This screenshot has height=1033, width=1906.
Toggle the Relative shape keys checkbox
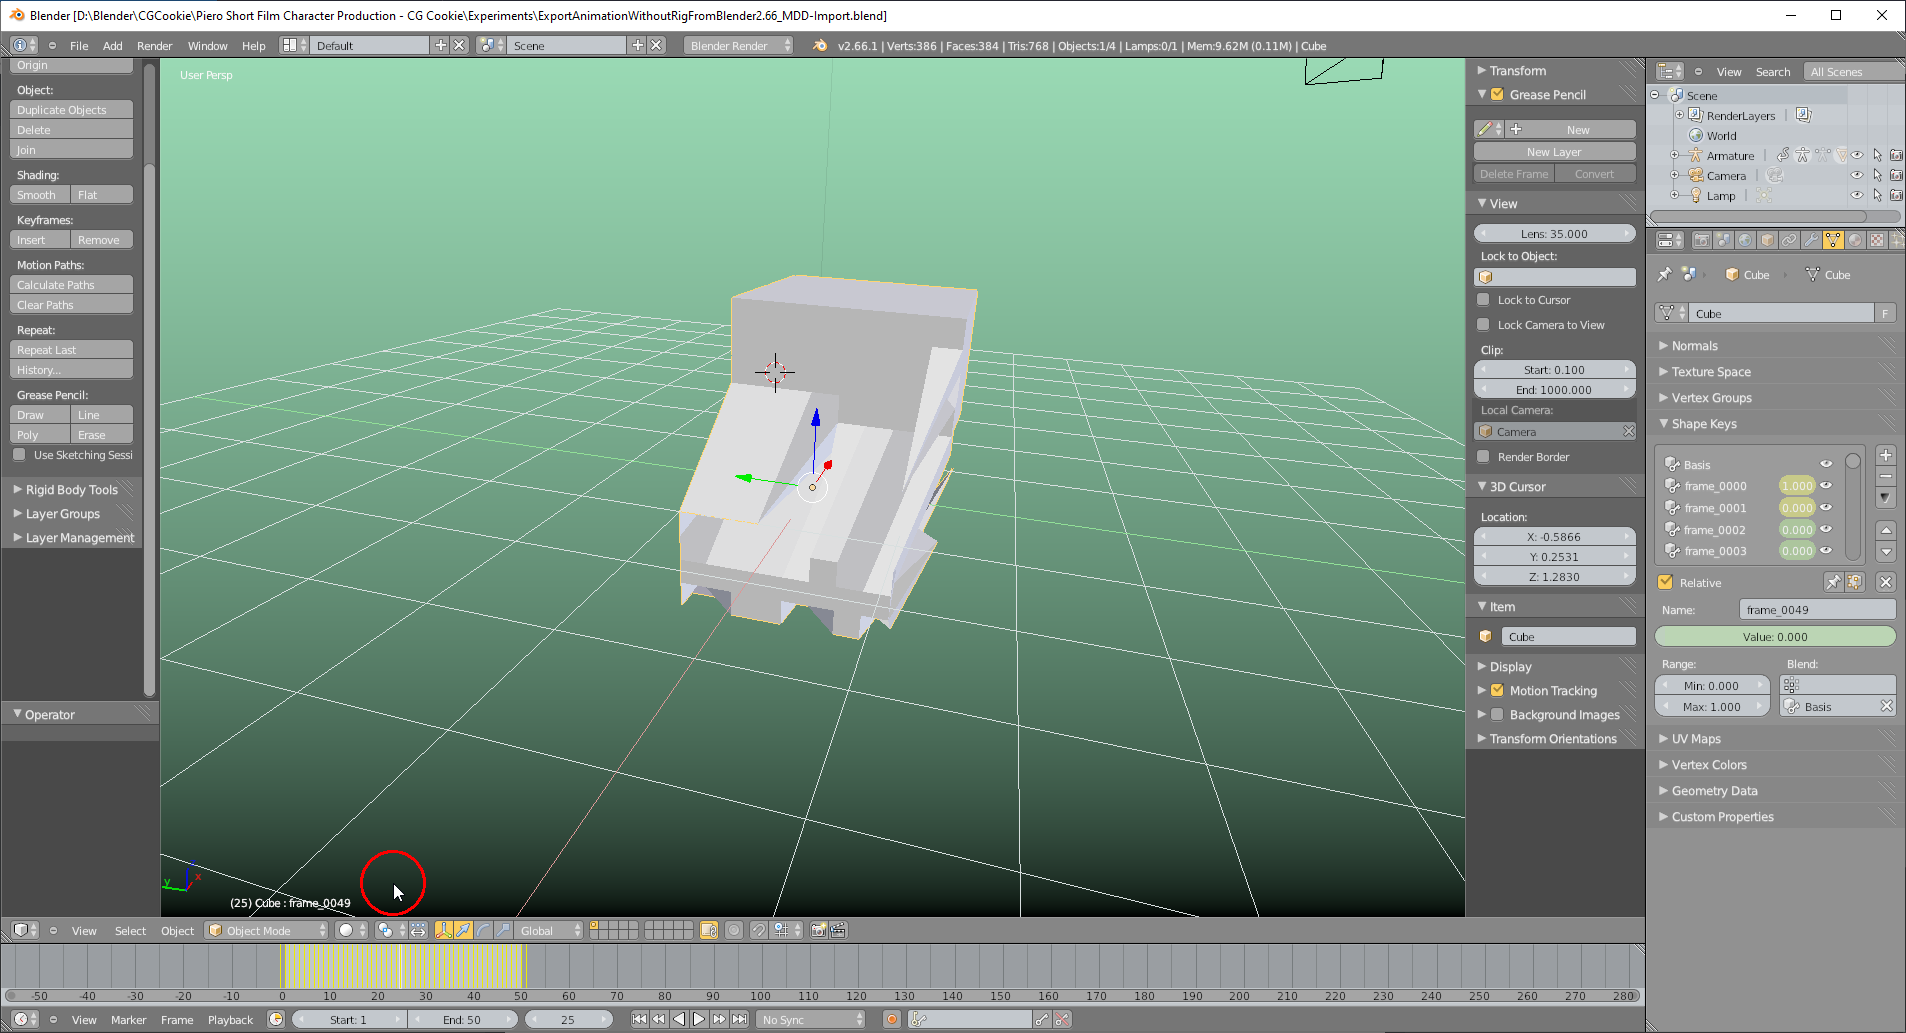[1666, 582]
